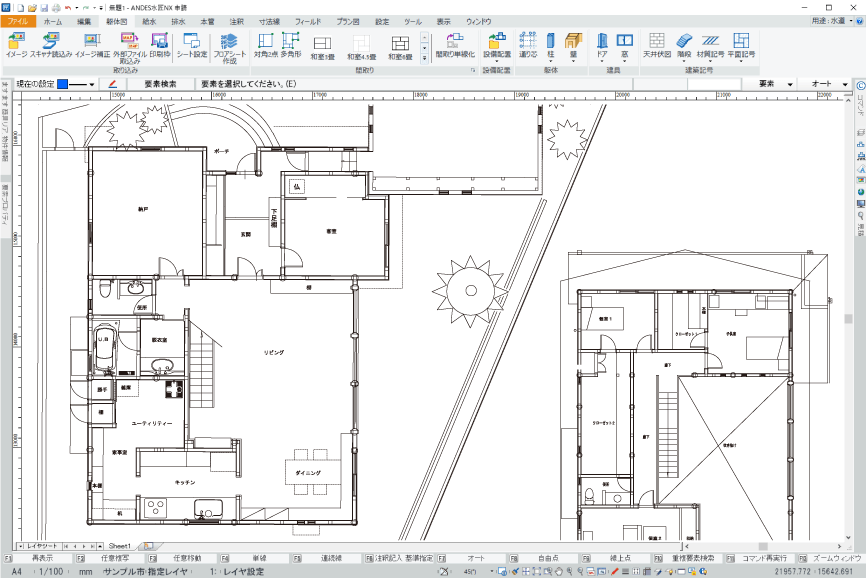Select the 対角2点 room layout tool

pos(266,42)
